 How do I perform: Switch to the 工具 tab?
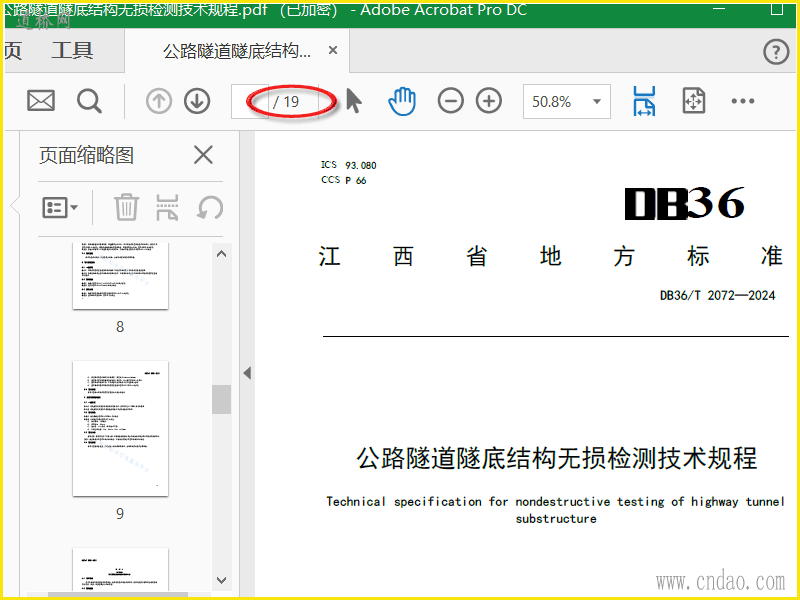[72, 50]
